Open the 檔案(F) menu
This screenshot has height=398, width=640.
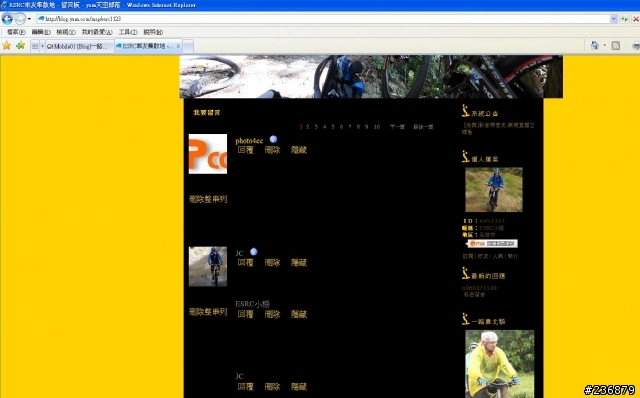16,32
